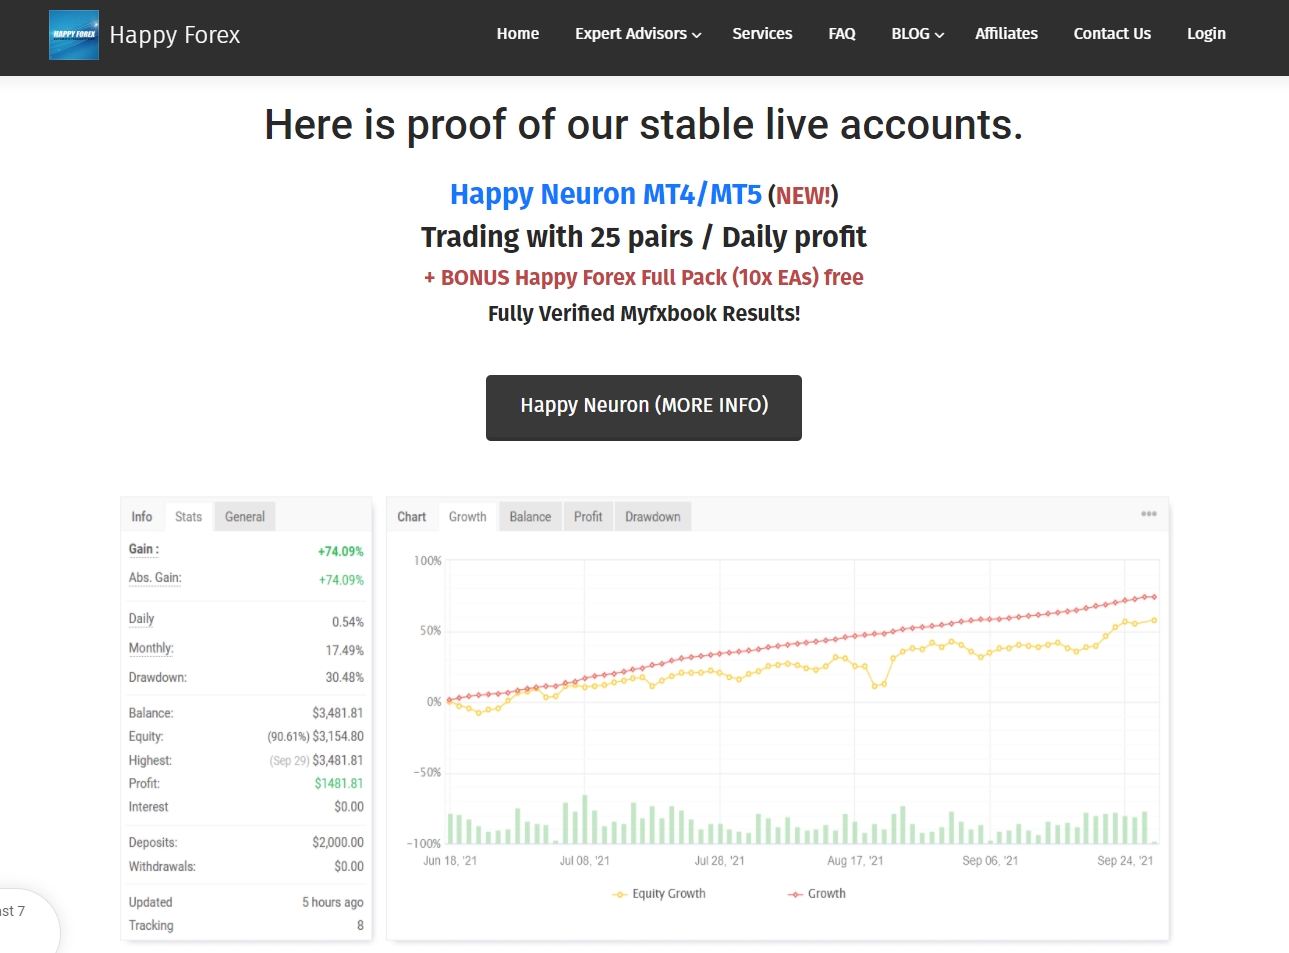Toggle the Equity Growth legend marker
Image resolution: width=1289 pixels, height=953 pixels.
click(620, 894)
